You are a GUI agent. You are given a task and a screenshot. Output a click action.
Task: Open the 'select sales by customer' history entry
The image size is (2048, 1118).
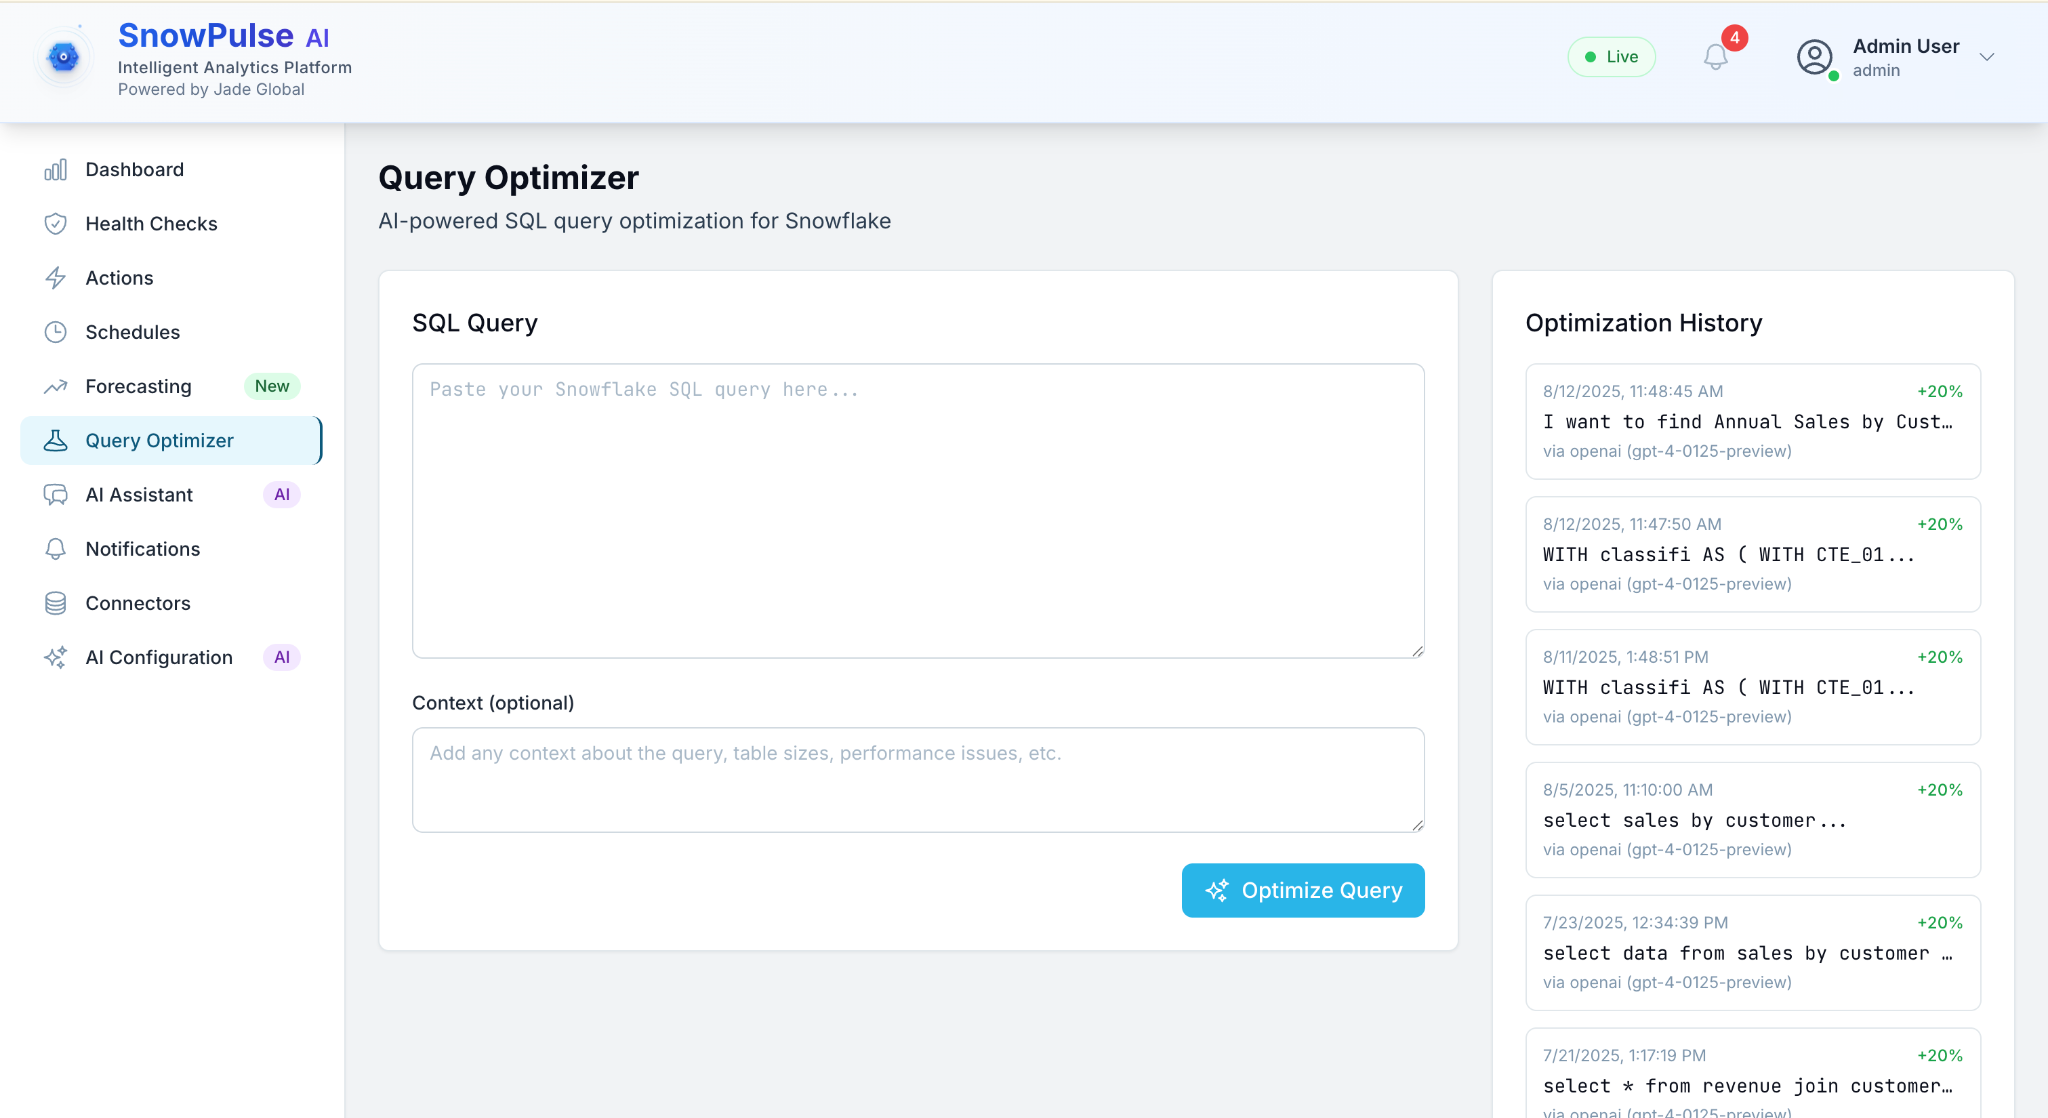(1752, 820)
